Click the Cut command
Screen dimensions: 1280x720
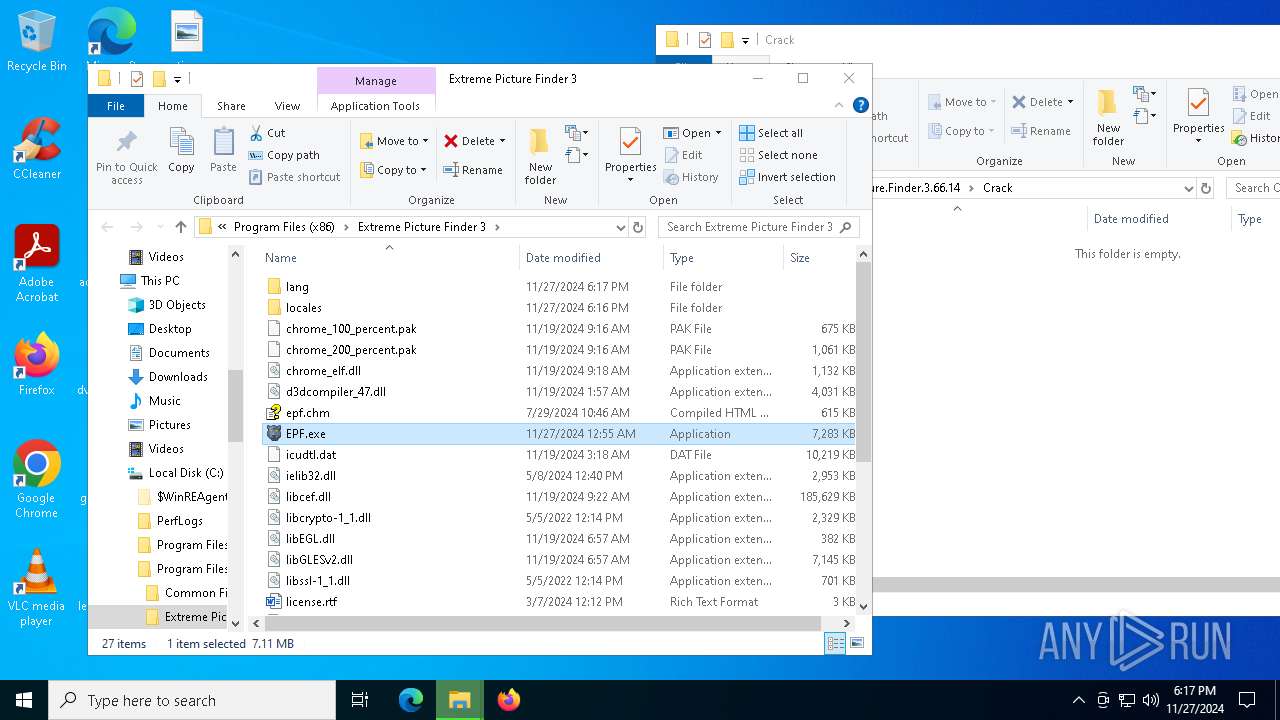[x=267, y=133]
